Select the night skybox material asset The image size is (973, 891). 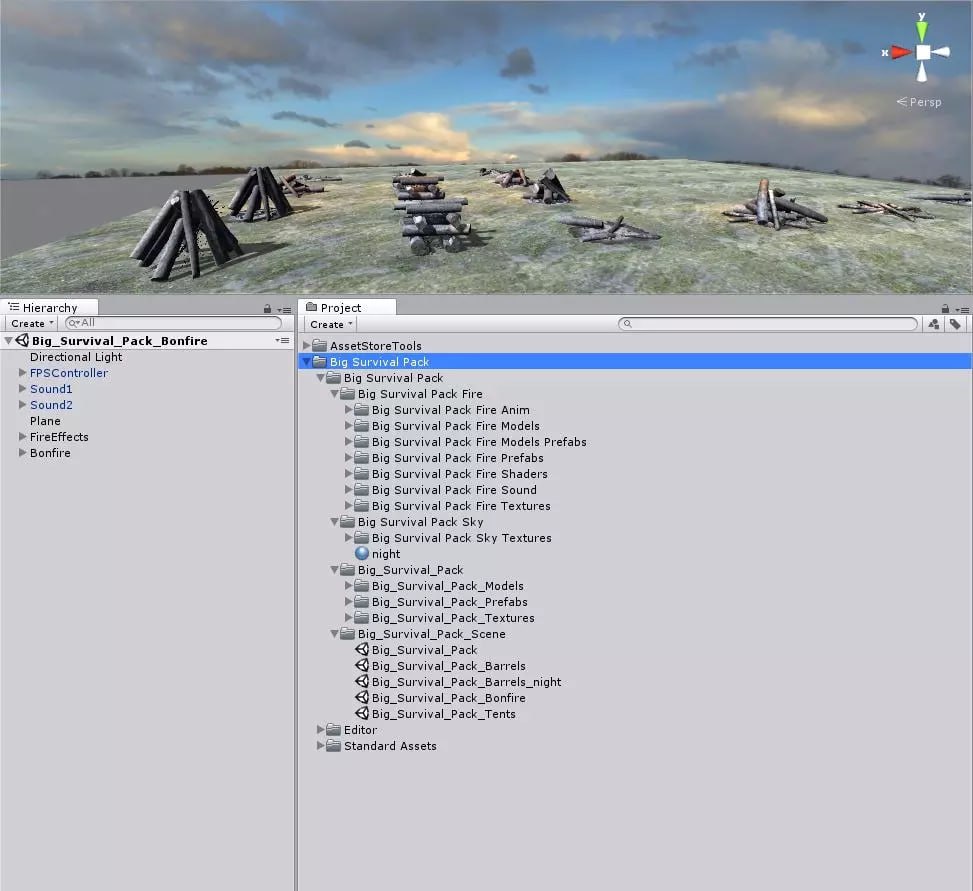pyautogui.click(x=385, y=554)
